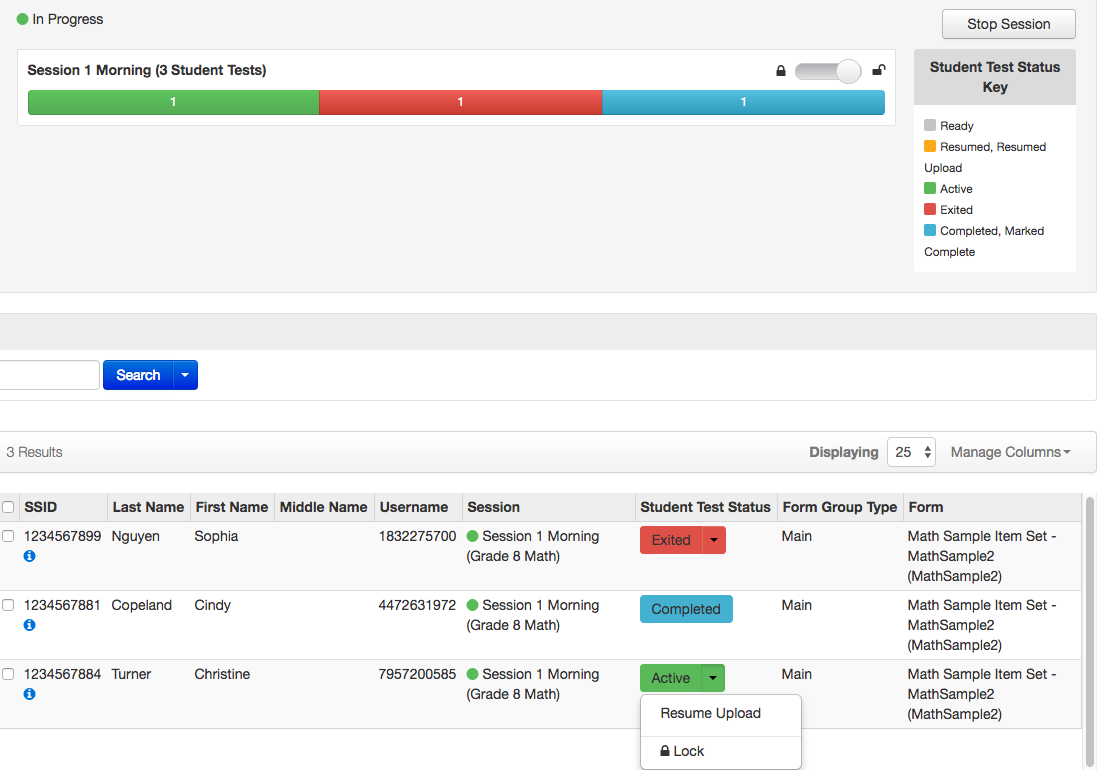Viewport: 1097px width, 772px height.
Task: Tick the select-all checkbox in table header
Action: (8, 507)
